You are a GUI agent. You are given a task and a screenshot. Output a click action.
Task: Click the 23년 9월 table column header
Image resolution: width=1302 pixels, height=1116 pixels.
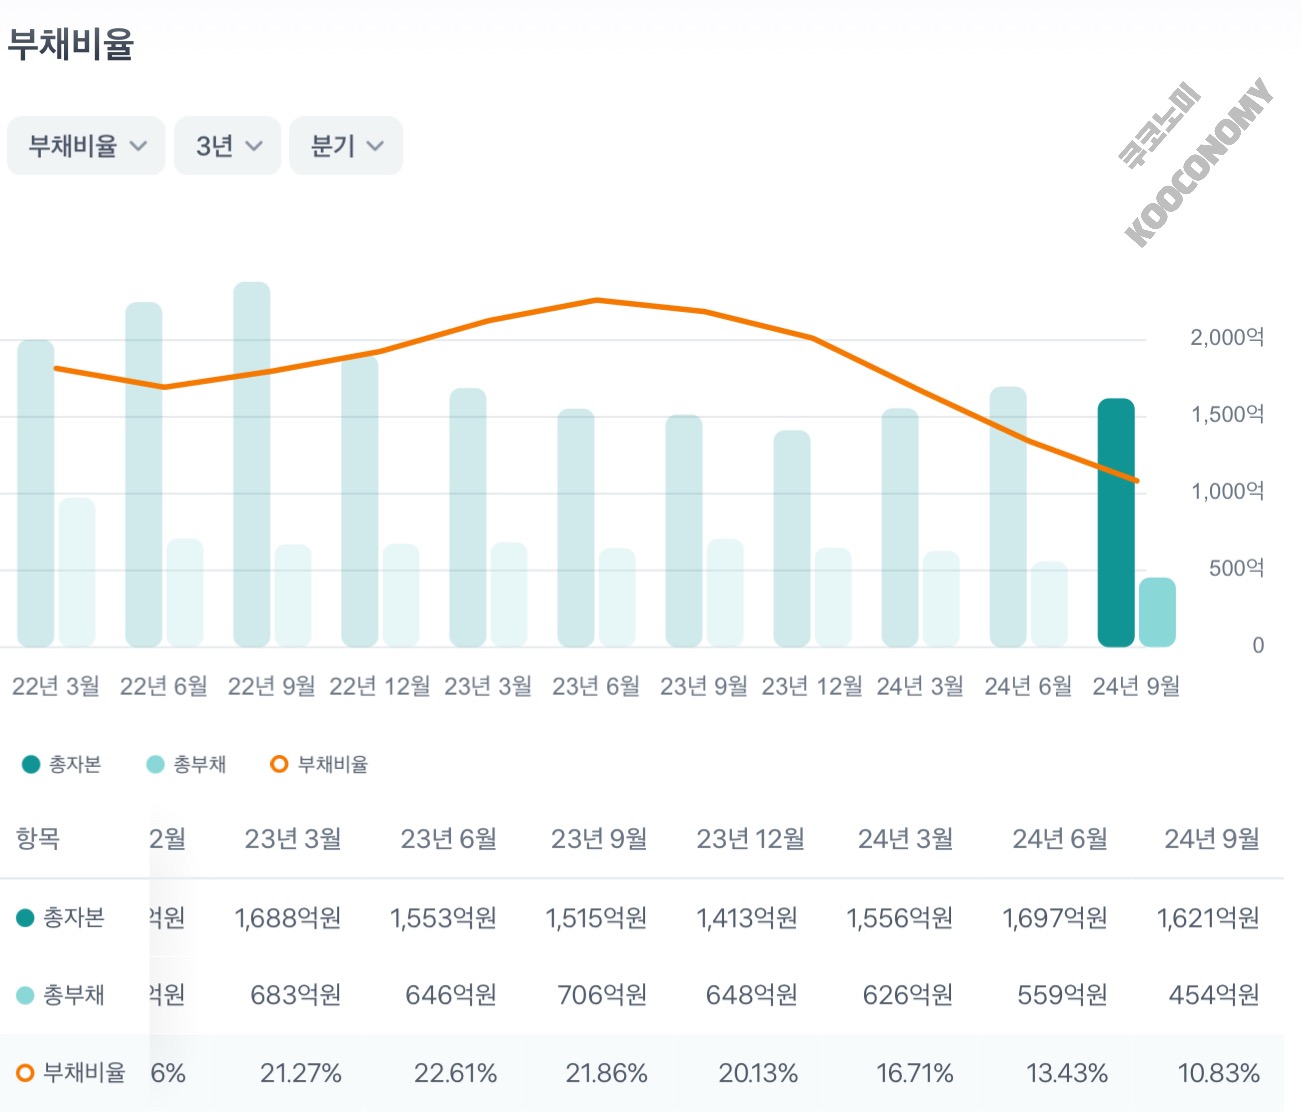pyautogui.click(x=599, y=838)
